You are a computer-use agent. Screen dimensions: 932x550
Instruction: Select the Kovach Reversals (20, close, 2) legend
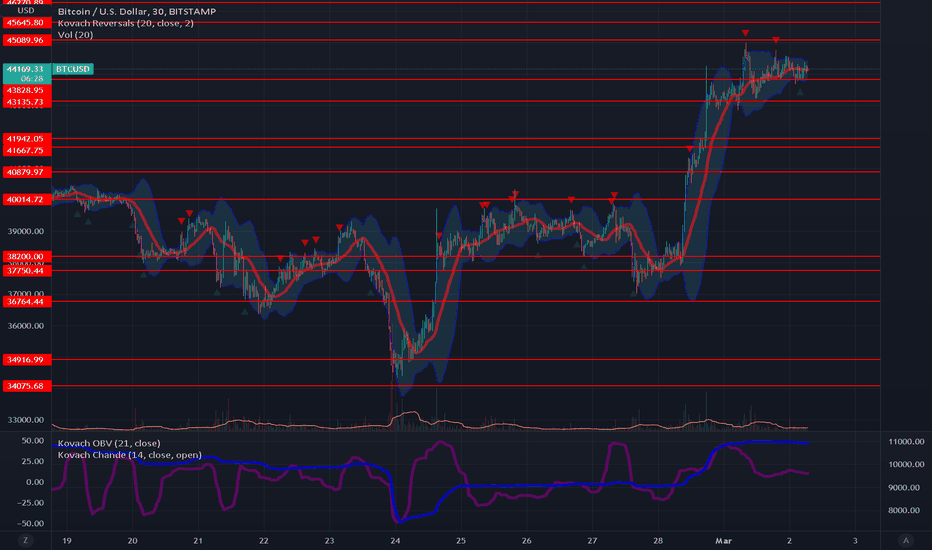[125, 23]
